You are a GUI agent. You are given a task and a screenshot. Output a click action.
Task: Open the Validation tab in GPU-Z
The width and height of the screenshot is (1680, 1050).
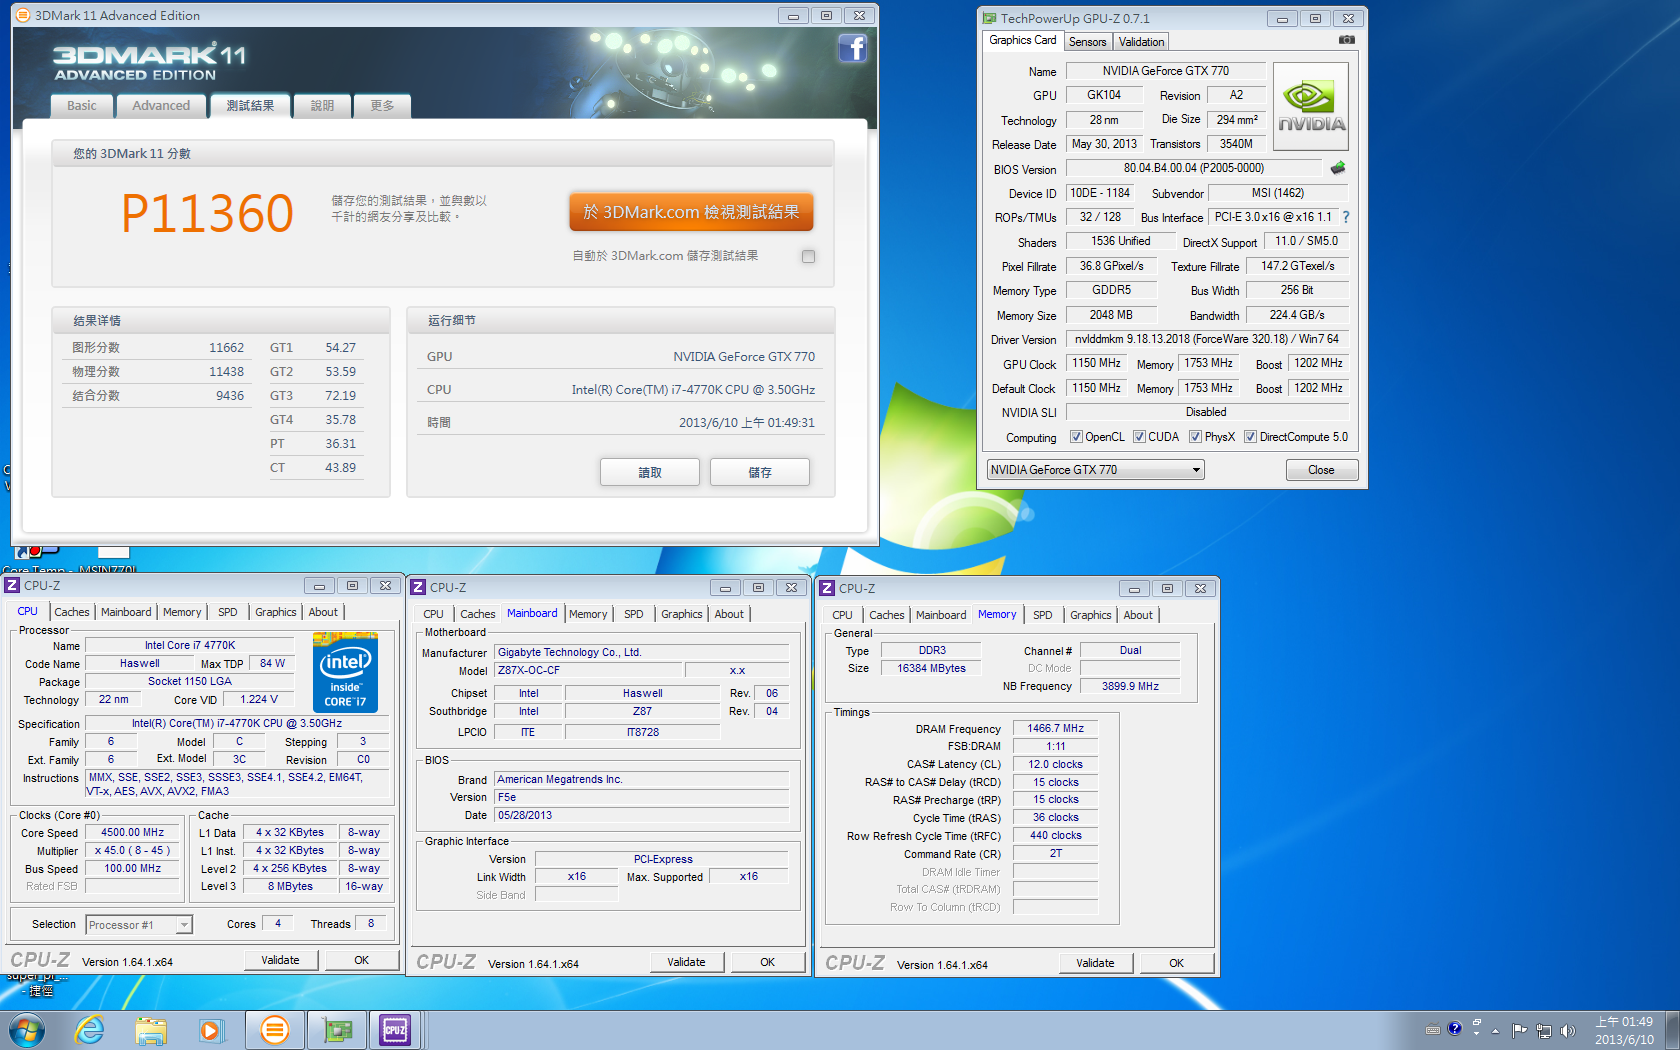coord(1141,41)
